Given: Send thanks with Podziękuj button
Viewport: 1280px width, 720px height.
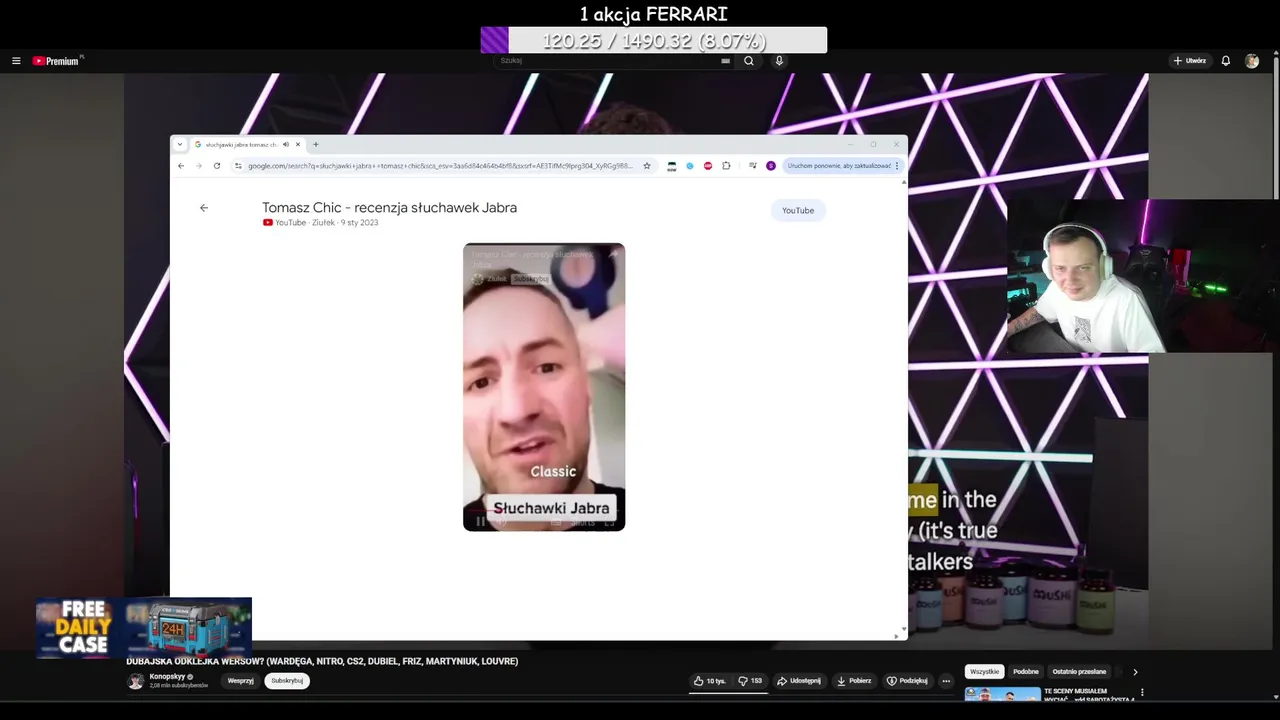Looking at the screenshot, I should tap(908, 681).
